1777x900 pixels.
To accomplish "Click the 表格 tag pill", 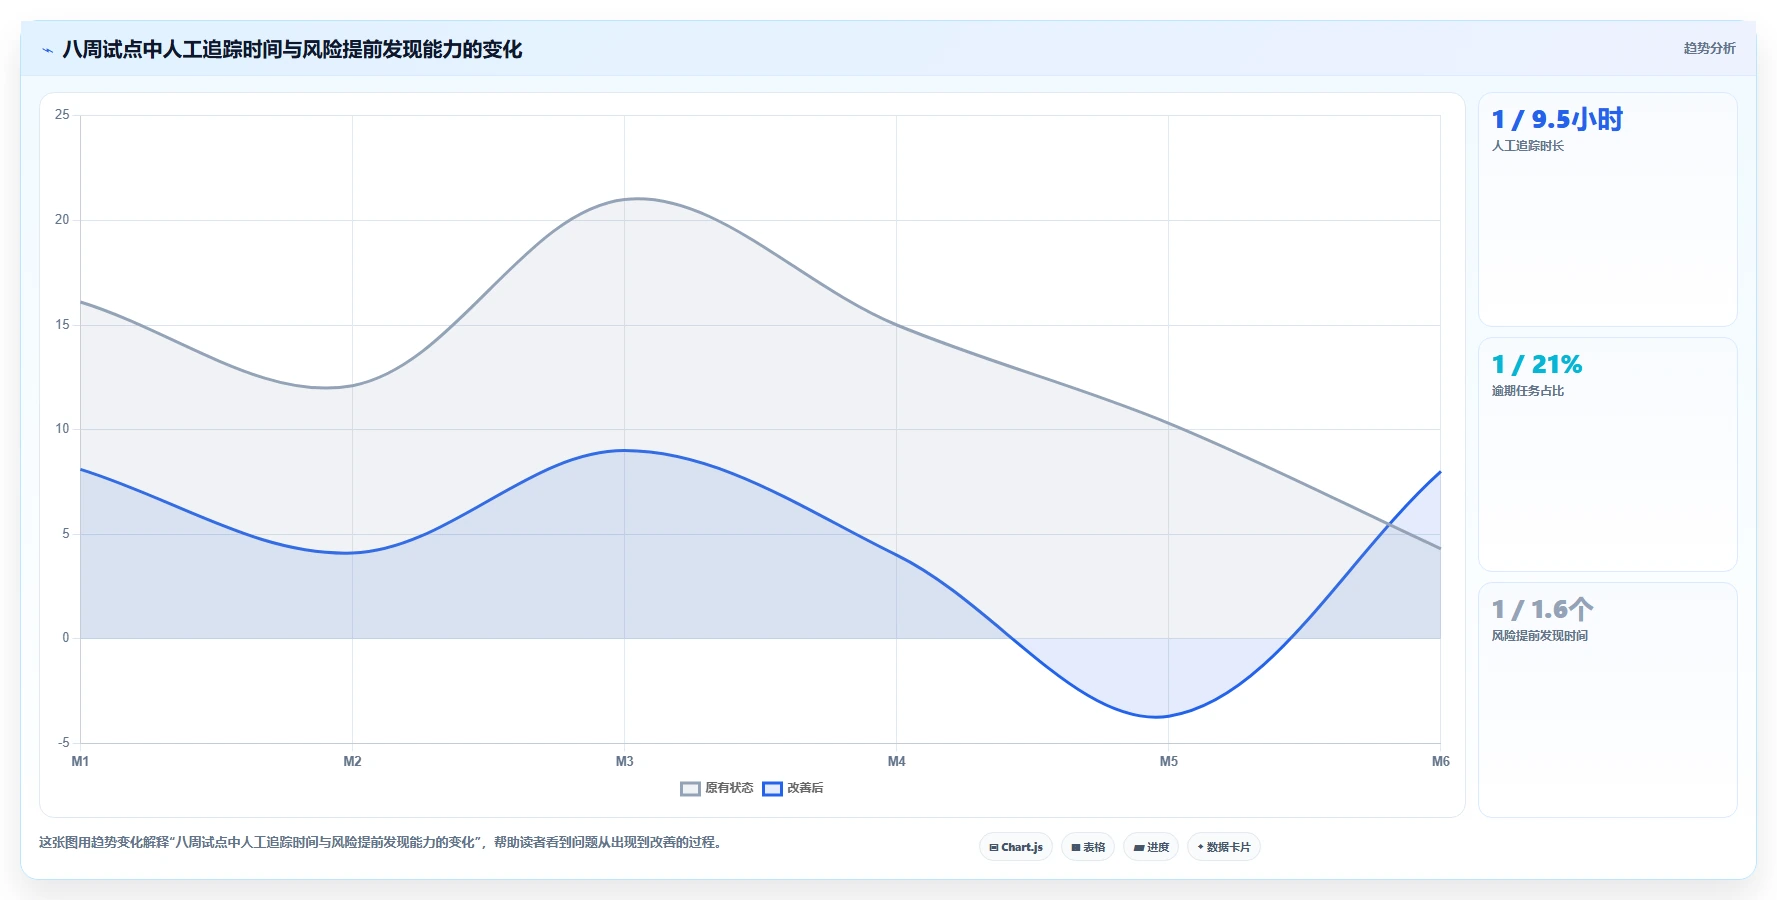I will point(1088,847).
